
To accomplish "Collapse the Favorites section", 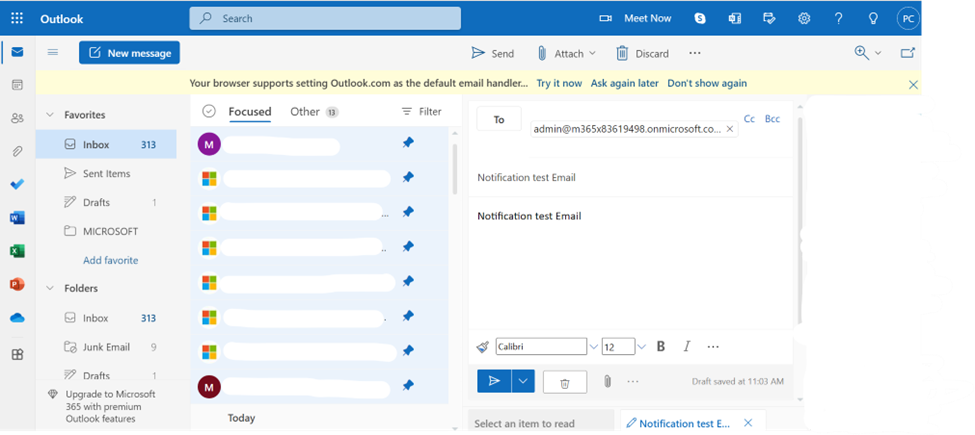I will (50, 115).
